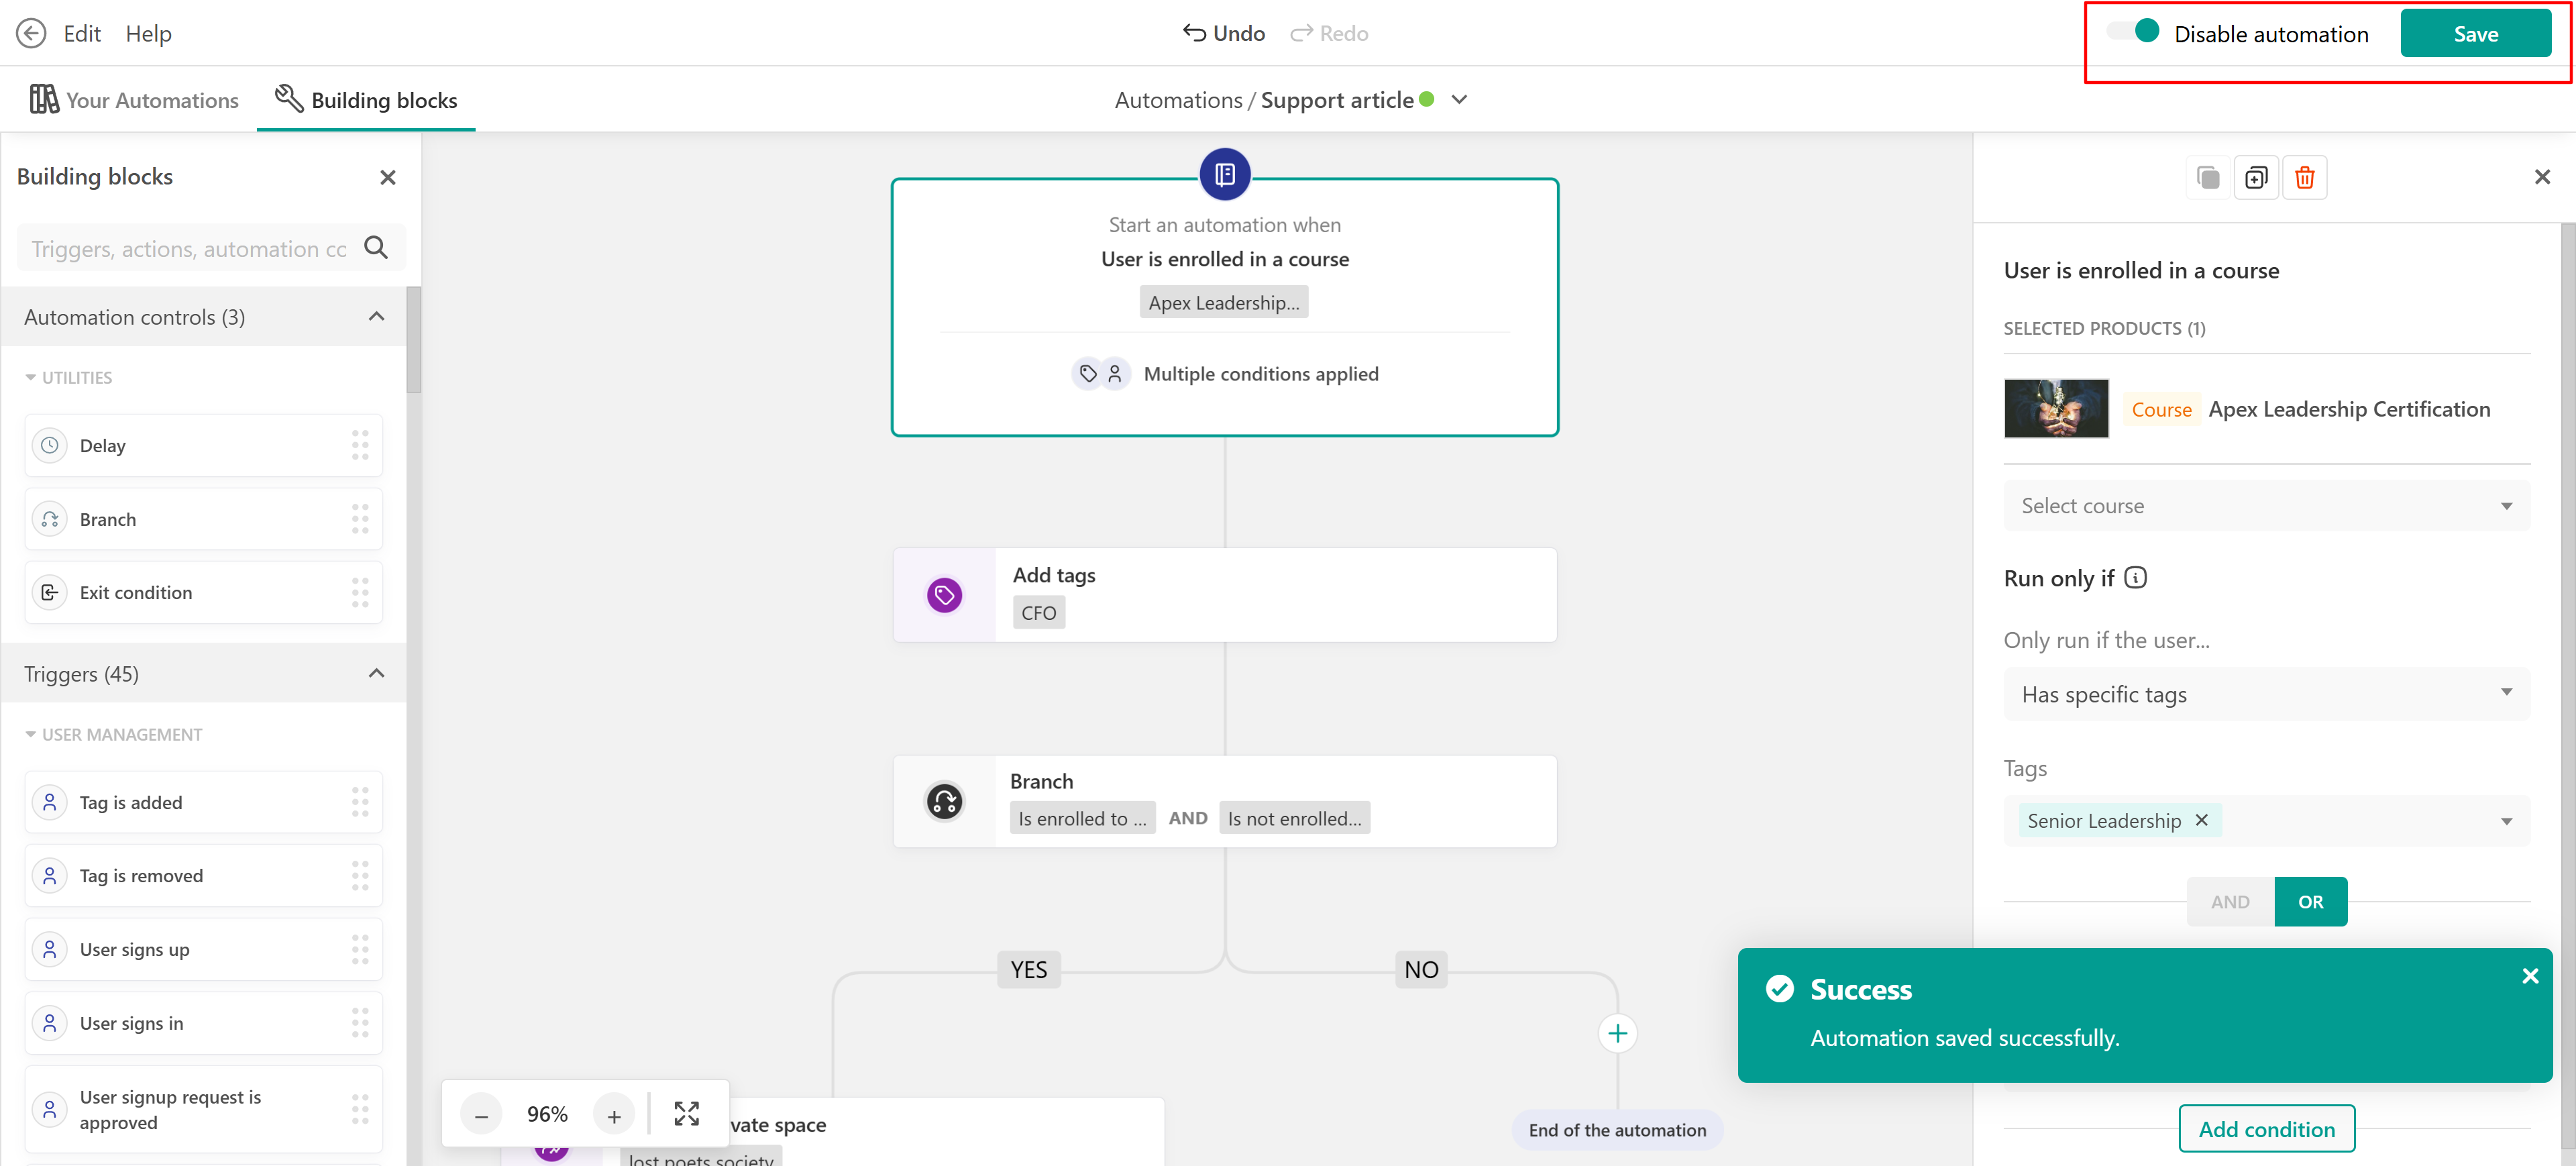Click the zoom out minus button
This screenshot has width=2576, height=1166.
[481, 1115]
